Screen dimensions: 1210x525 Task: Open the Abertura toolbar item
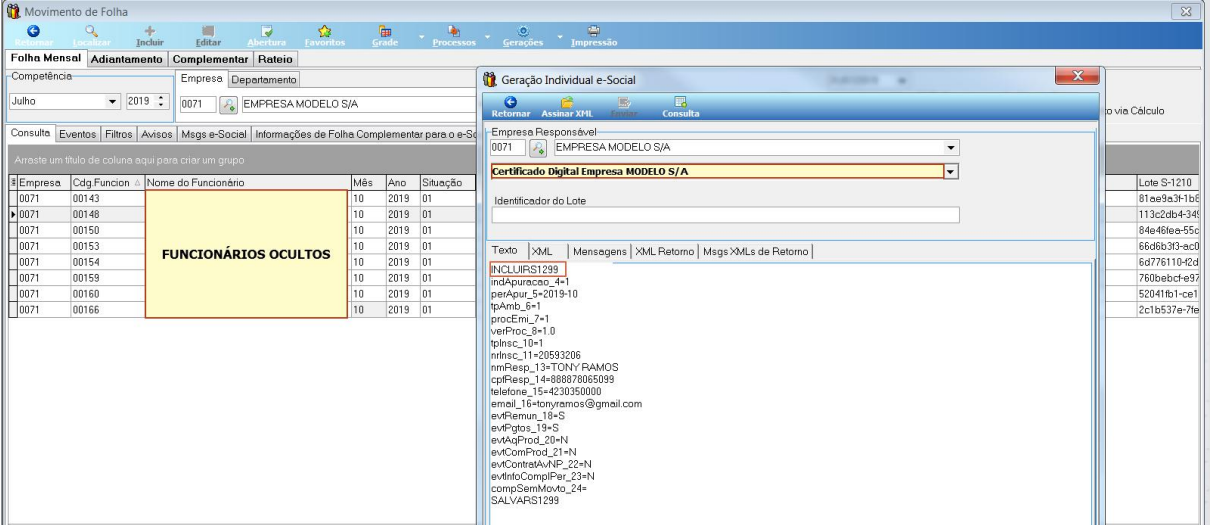pyautogui.click(x=266, y=36)
